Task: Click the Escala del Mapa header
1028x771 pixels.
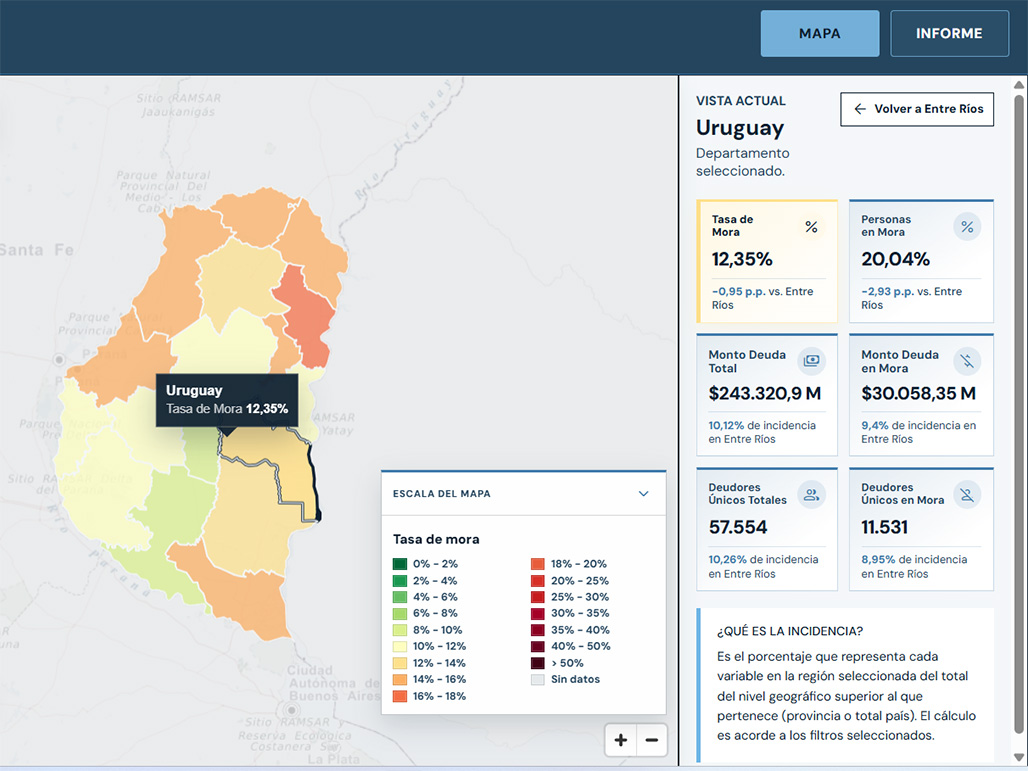Action: (x=523, y=494)
